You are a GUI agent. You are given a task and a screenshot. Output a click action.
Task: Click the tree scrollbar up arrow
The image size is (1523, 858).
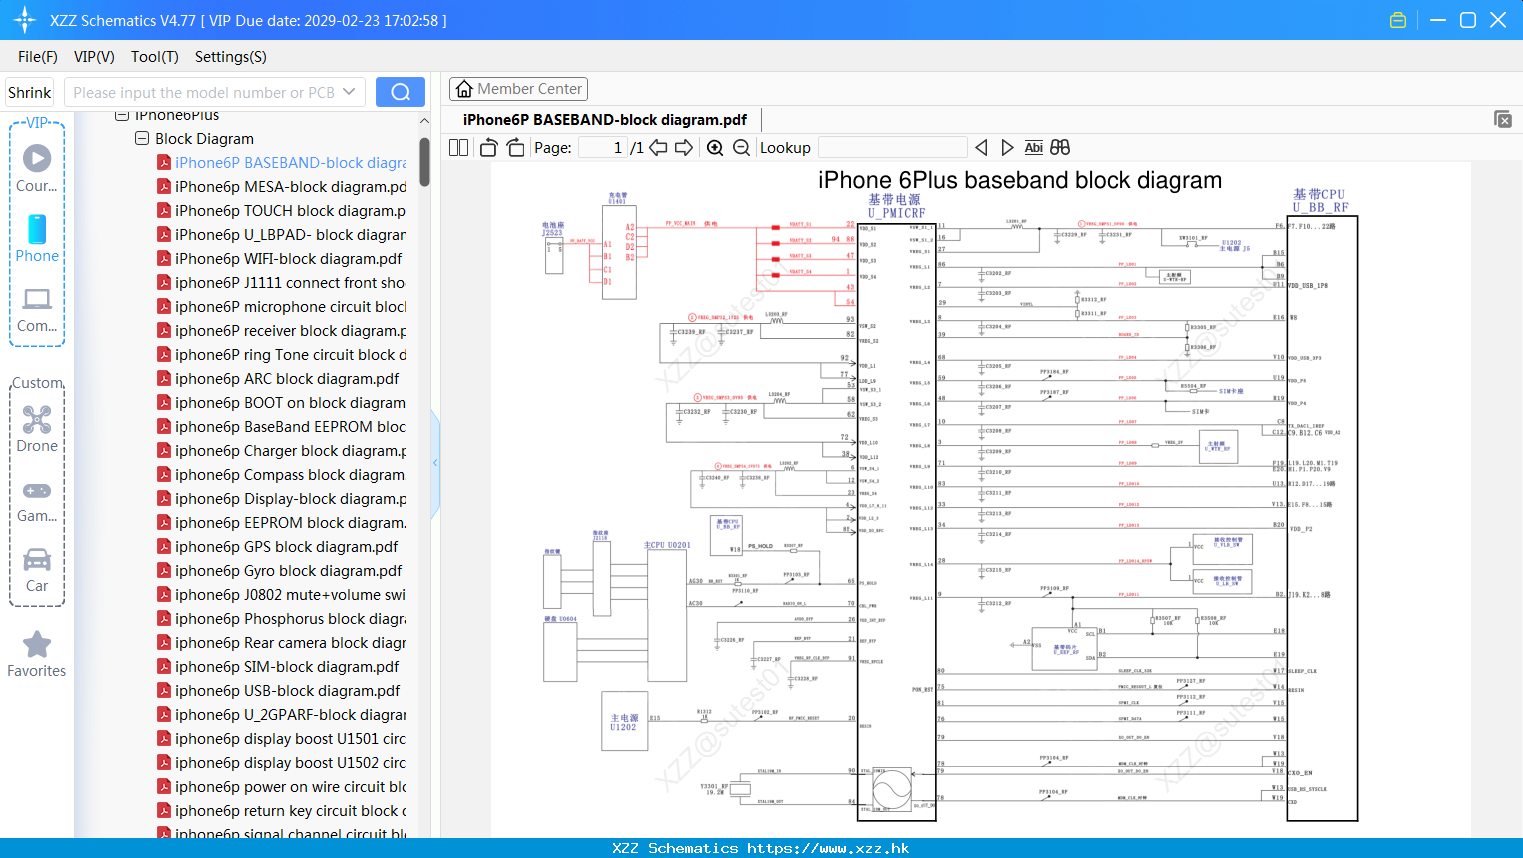pos(424,121)
